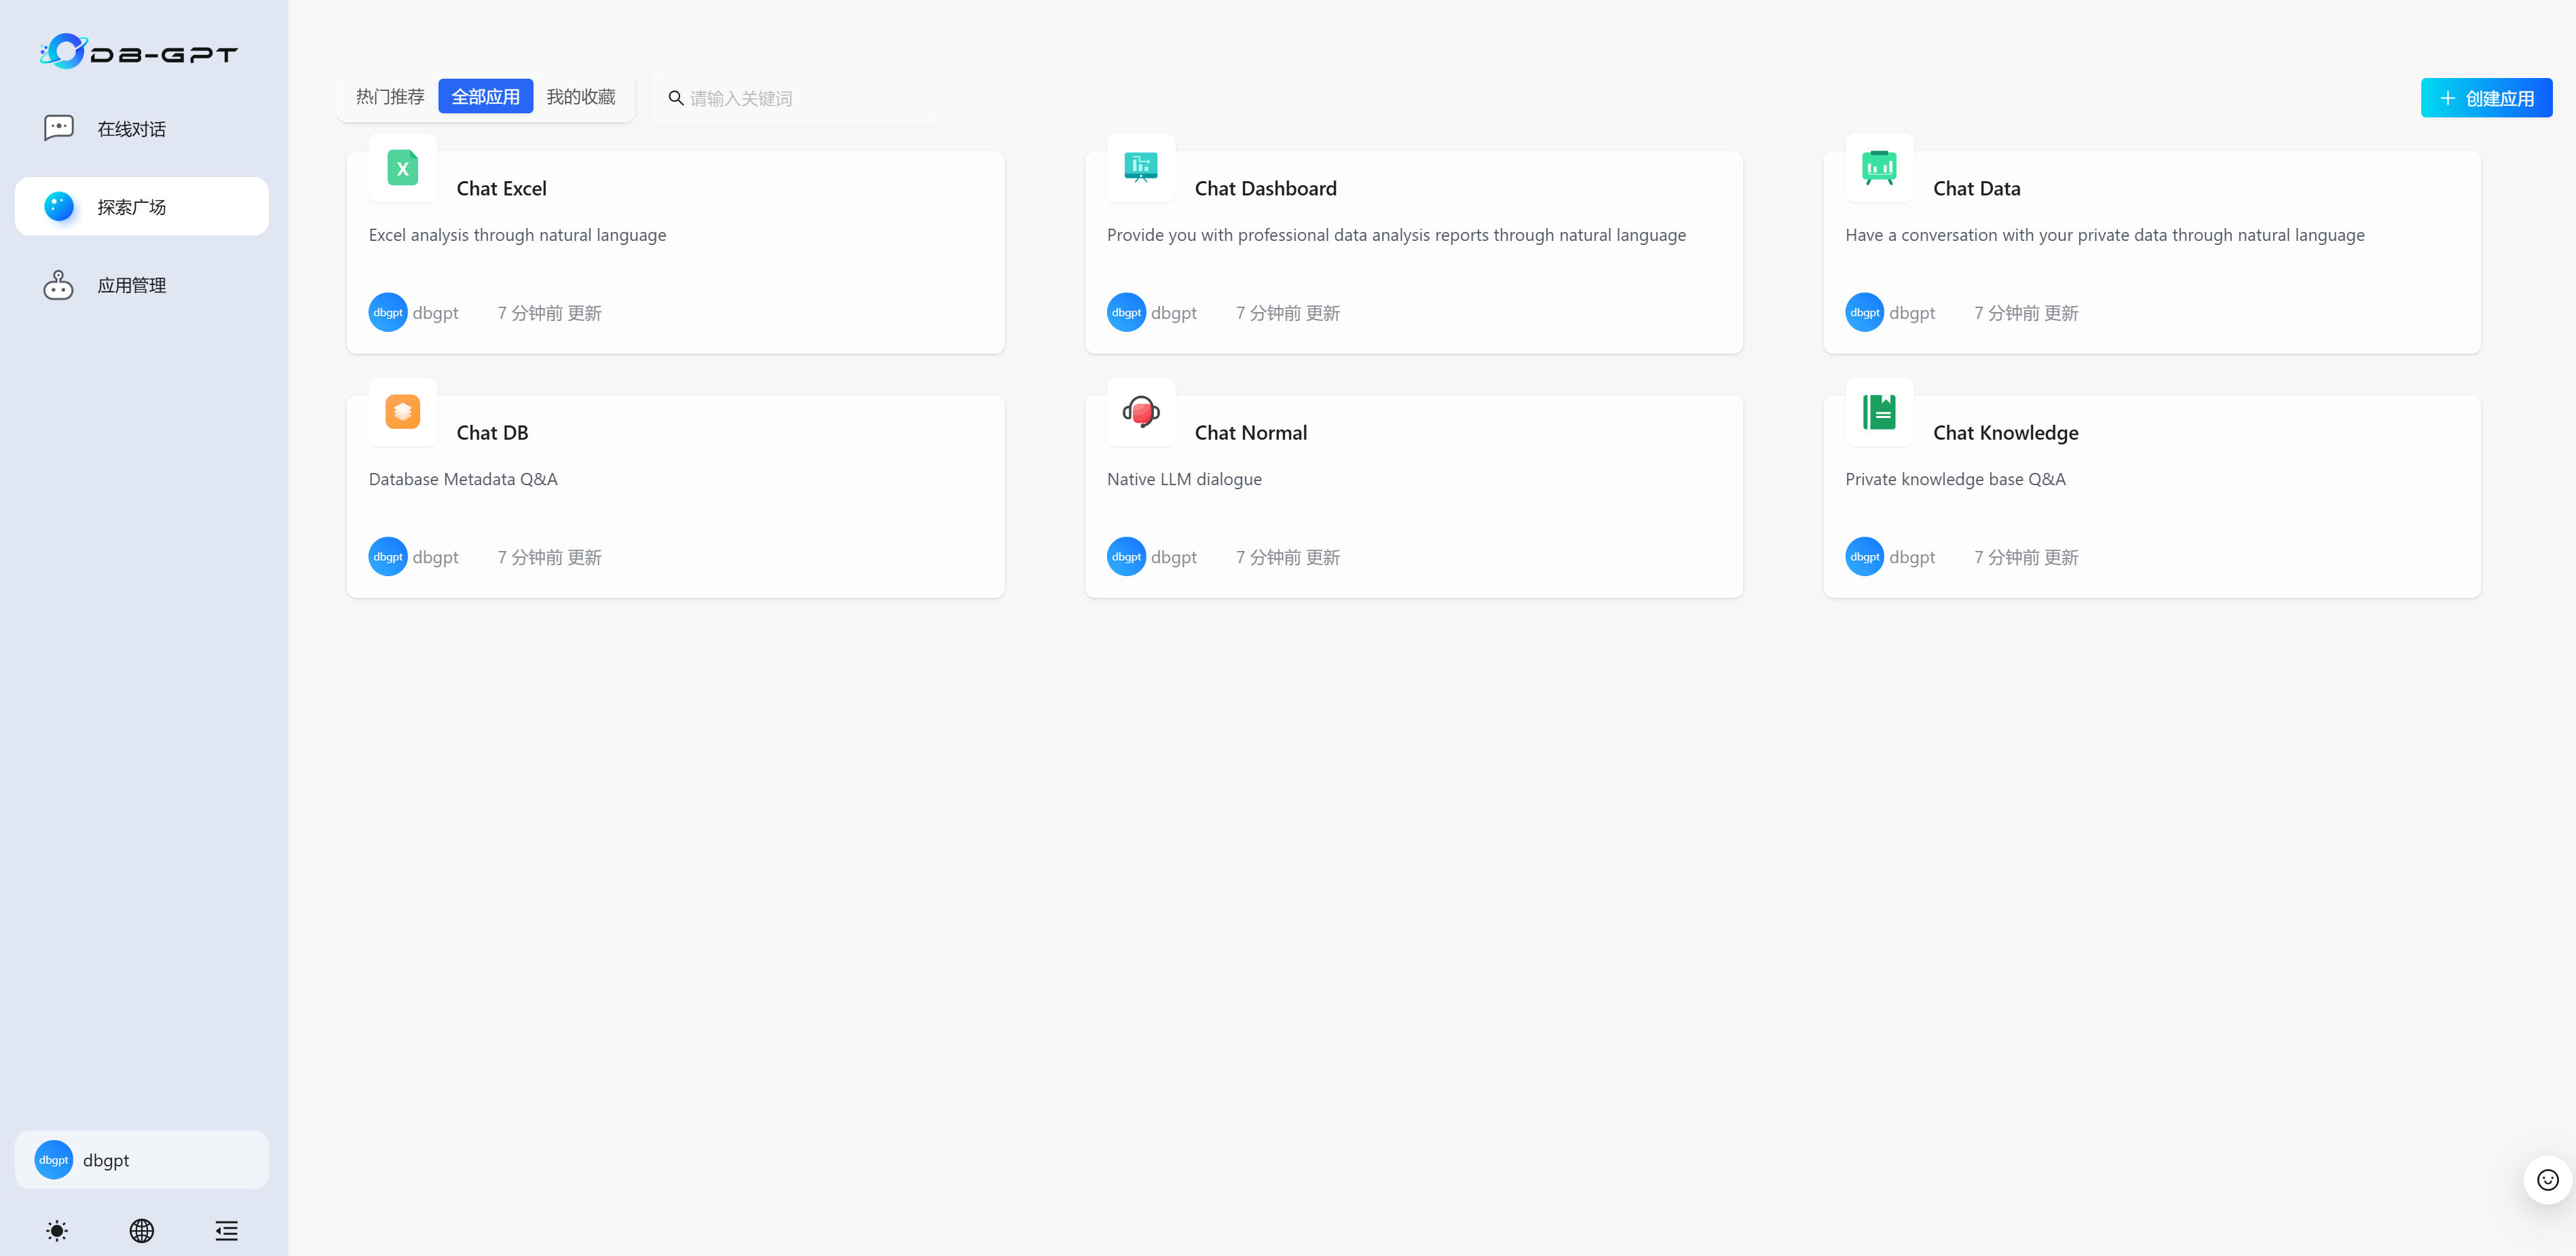Switch to the 热门推荐 tab
This screenshot has height=1256, width=2576.
pyautogui.click(x=390, y=97)
